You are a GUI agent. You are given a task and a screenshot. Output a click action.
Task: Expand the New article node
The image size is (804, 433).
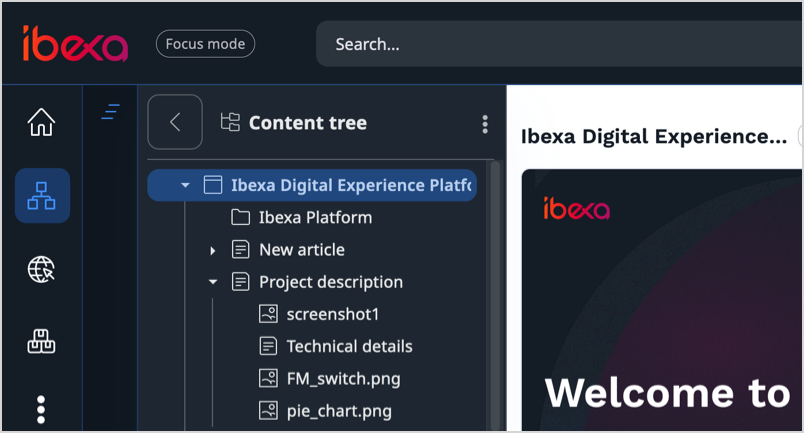click(212, 250)
